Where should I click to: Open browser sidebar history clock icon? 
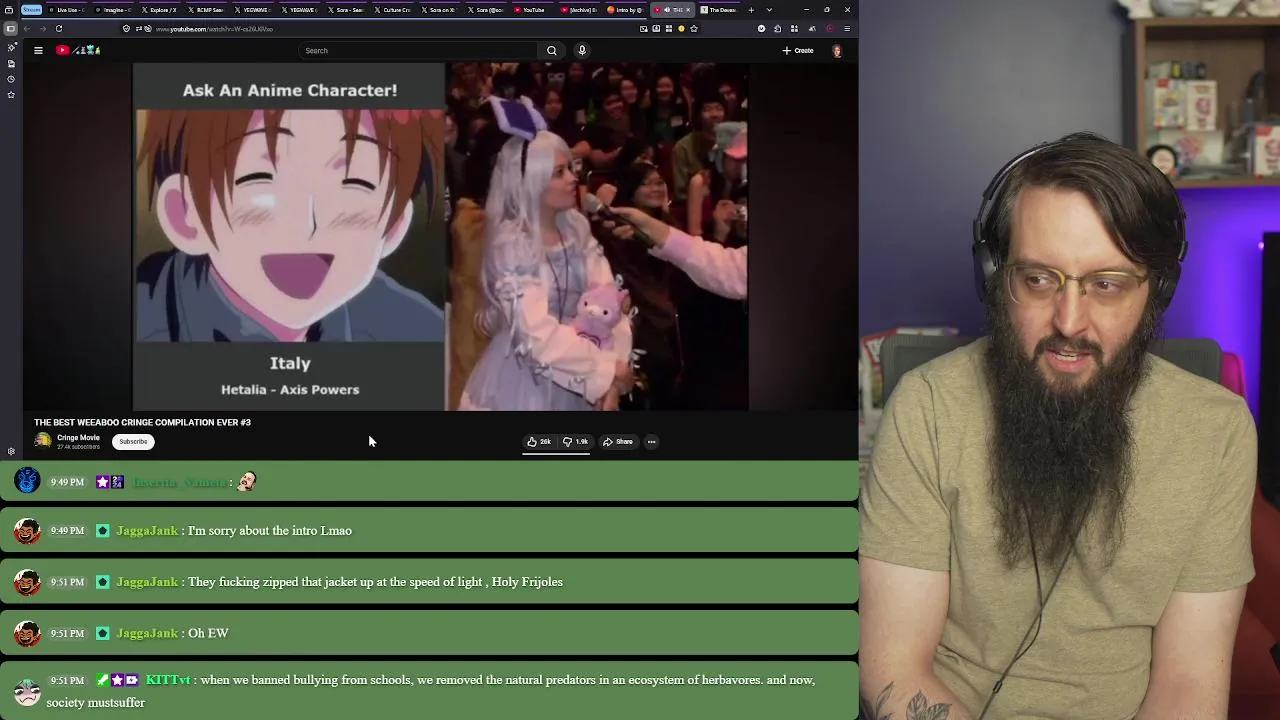click(11, 79)
